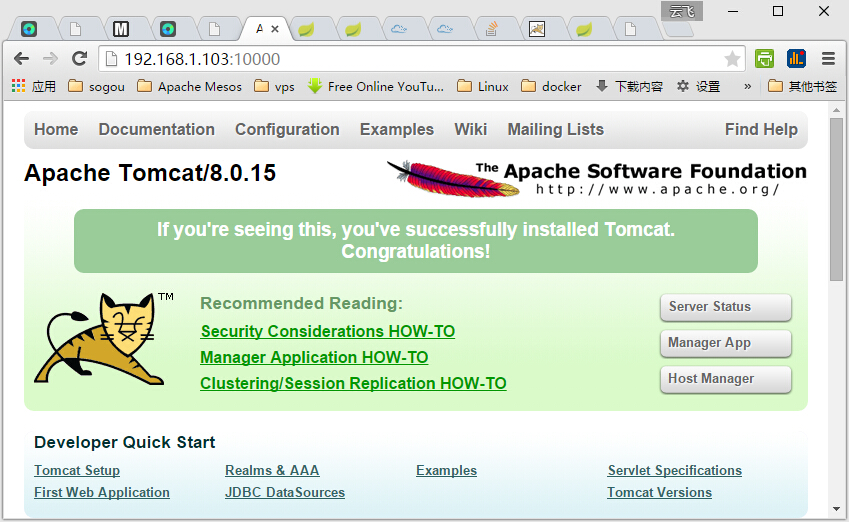Click the Apache Tomcat/8.0.15 heading
Image resolution: width=849 pixels, height=522 pixels.
(x=150, y=173)
